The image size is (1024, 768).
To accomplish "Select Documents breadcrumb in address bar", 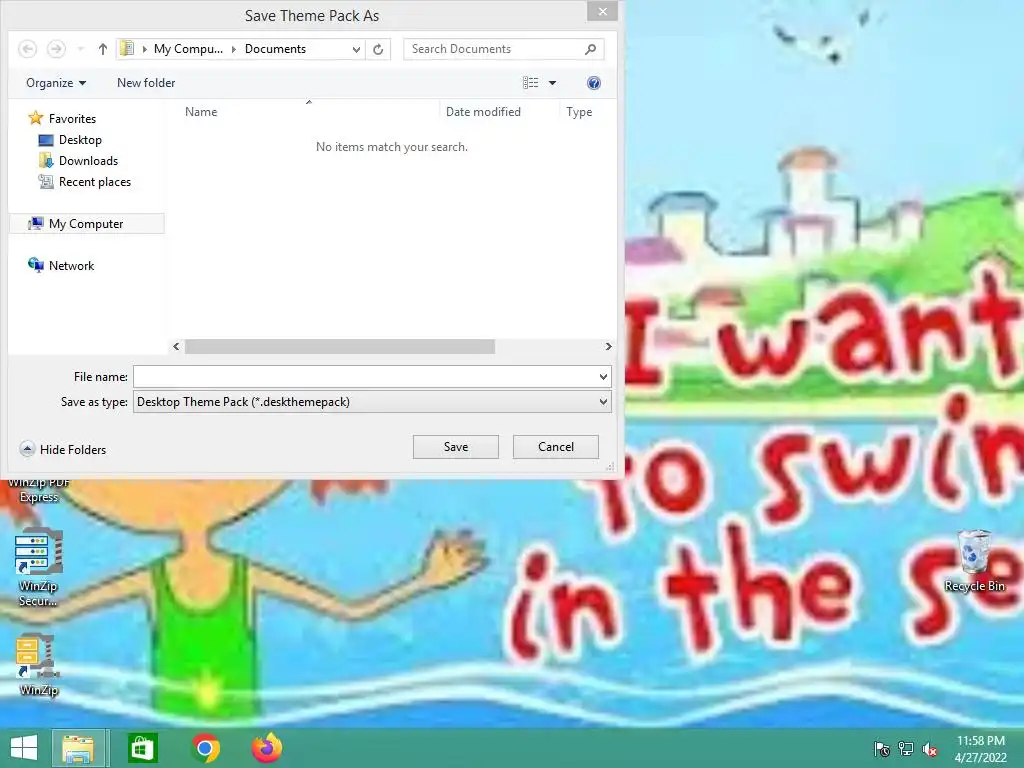I will pyautogui.click(x=275, y=49).
